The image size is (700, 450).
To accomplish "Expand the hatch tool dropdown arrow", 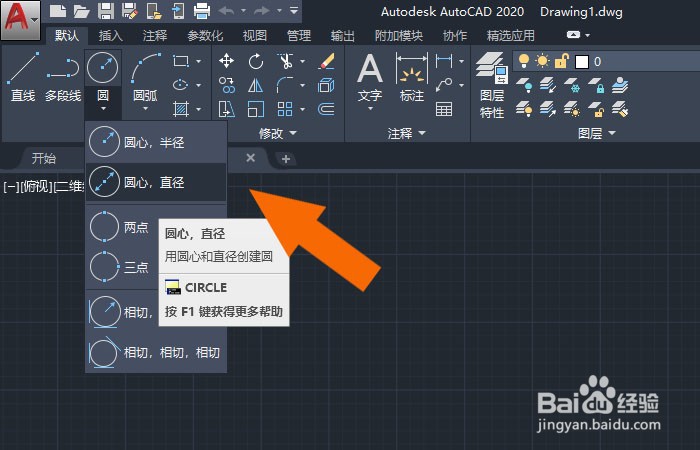I will pos(199,109).
